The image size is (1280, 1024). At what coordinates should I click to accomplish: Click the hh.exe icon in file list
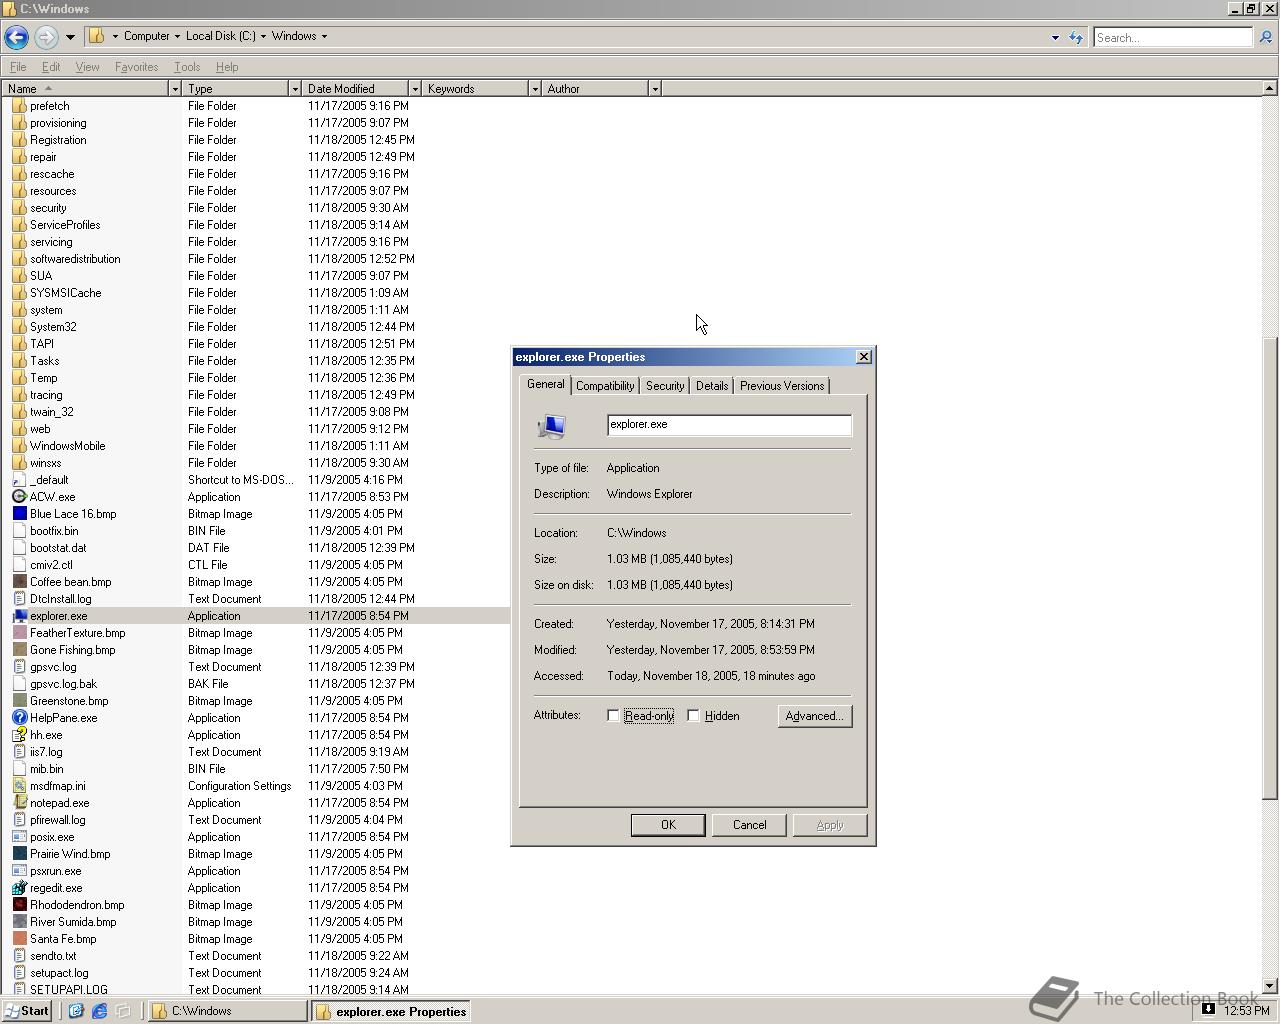(19, 735)
